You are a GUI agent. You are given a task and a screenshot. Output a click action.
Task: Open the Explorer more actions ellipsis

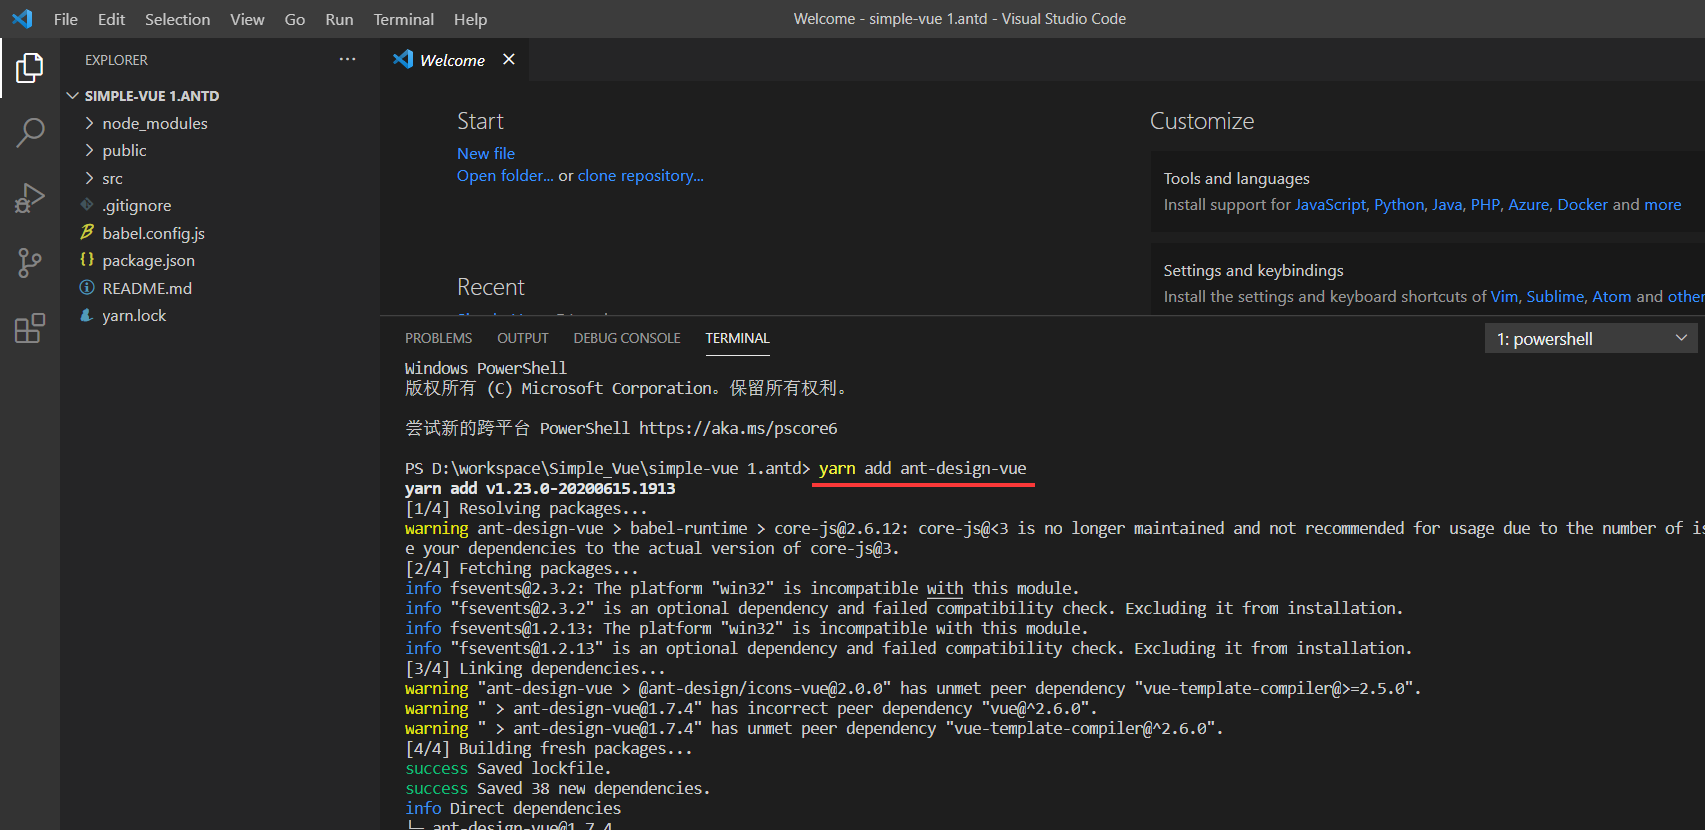tap(347, 60)
